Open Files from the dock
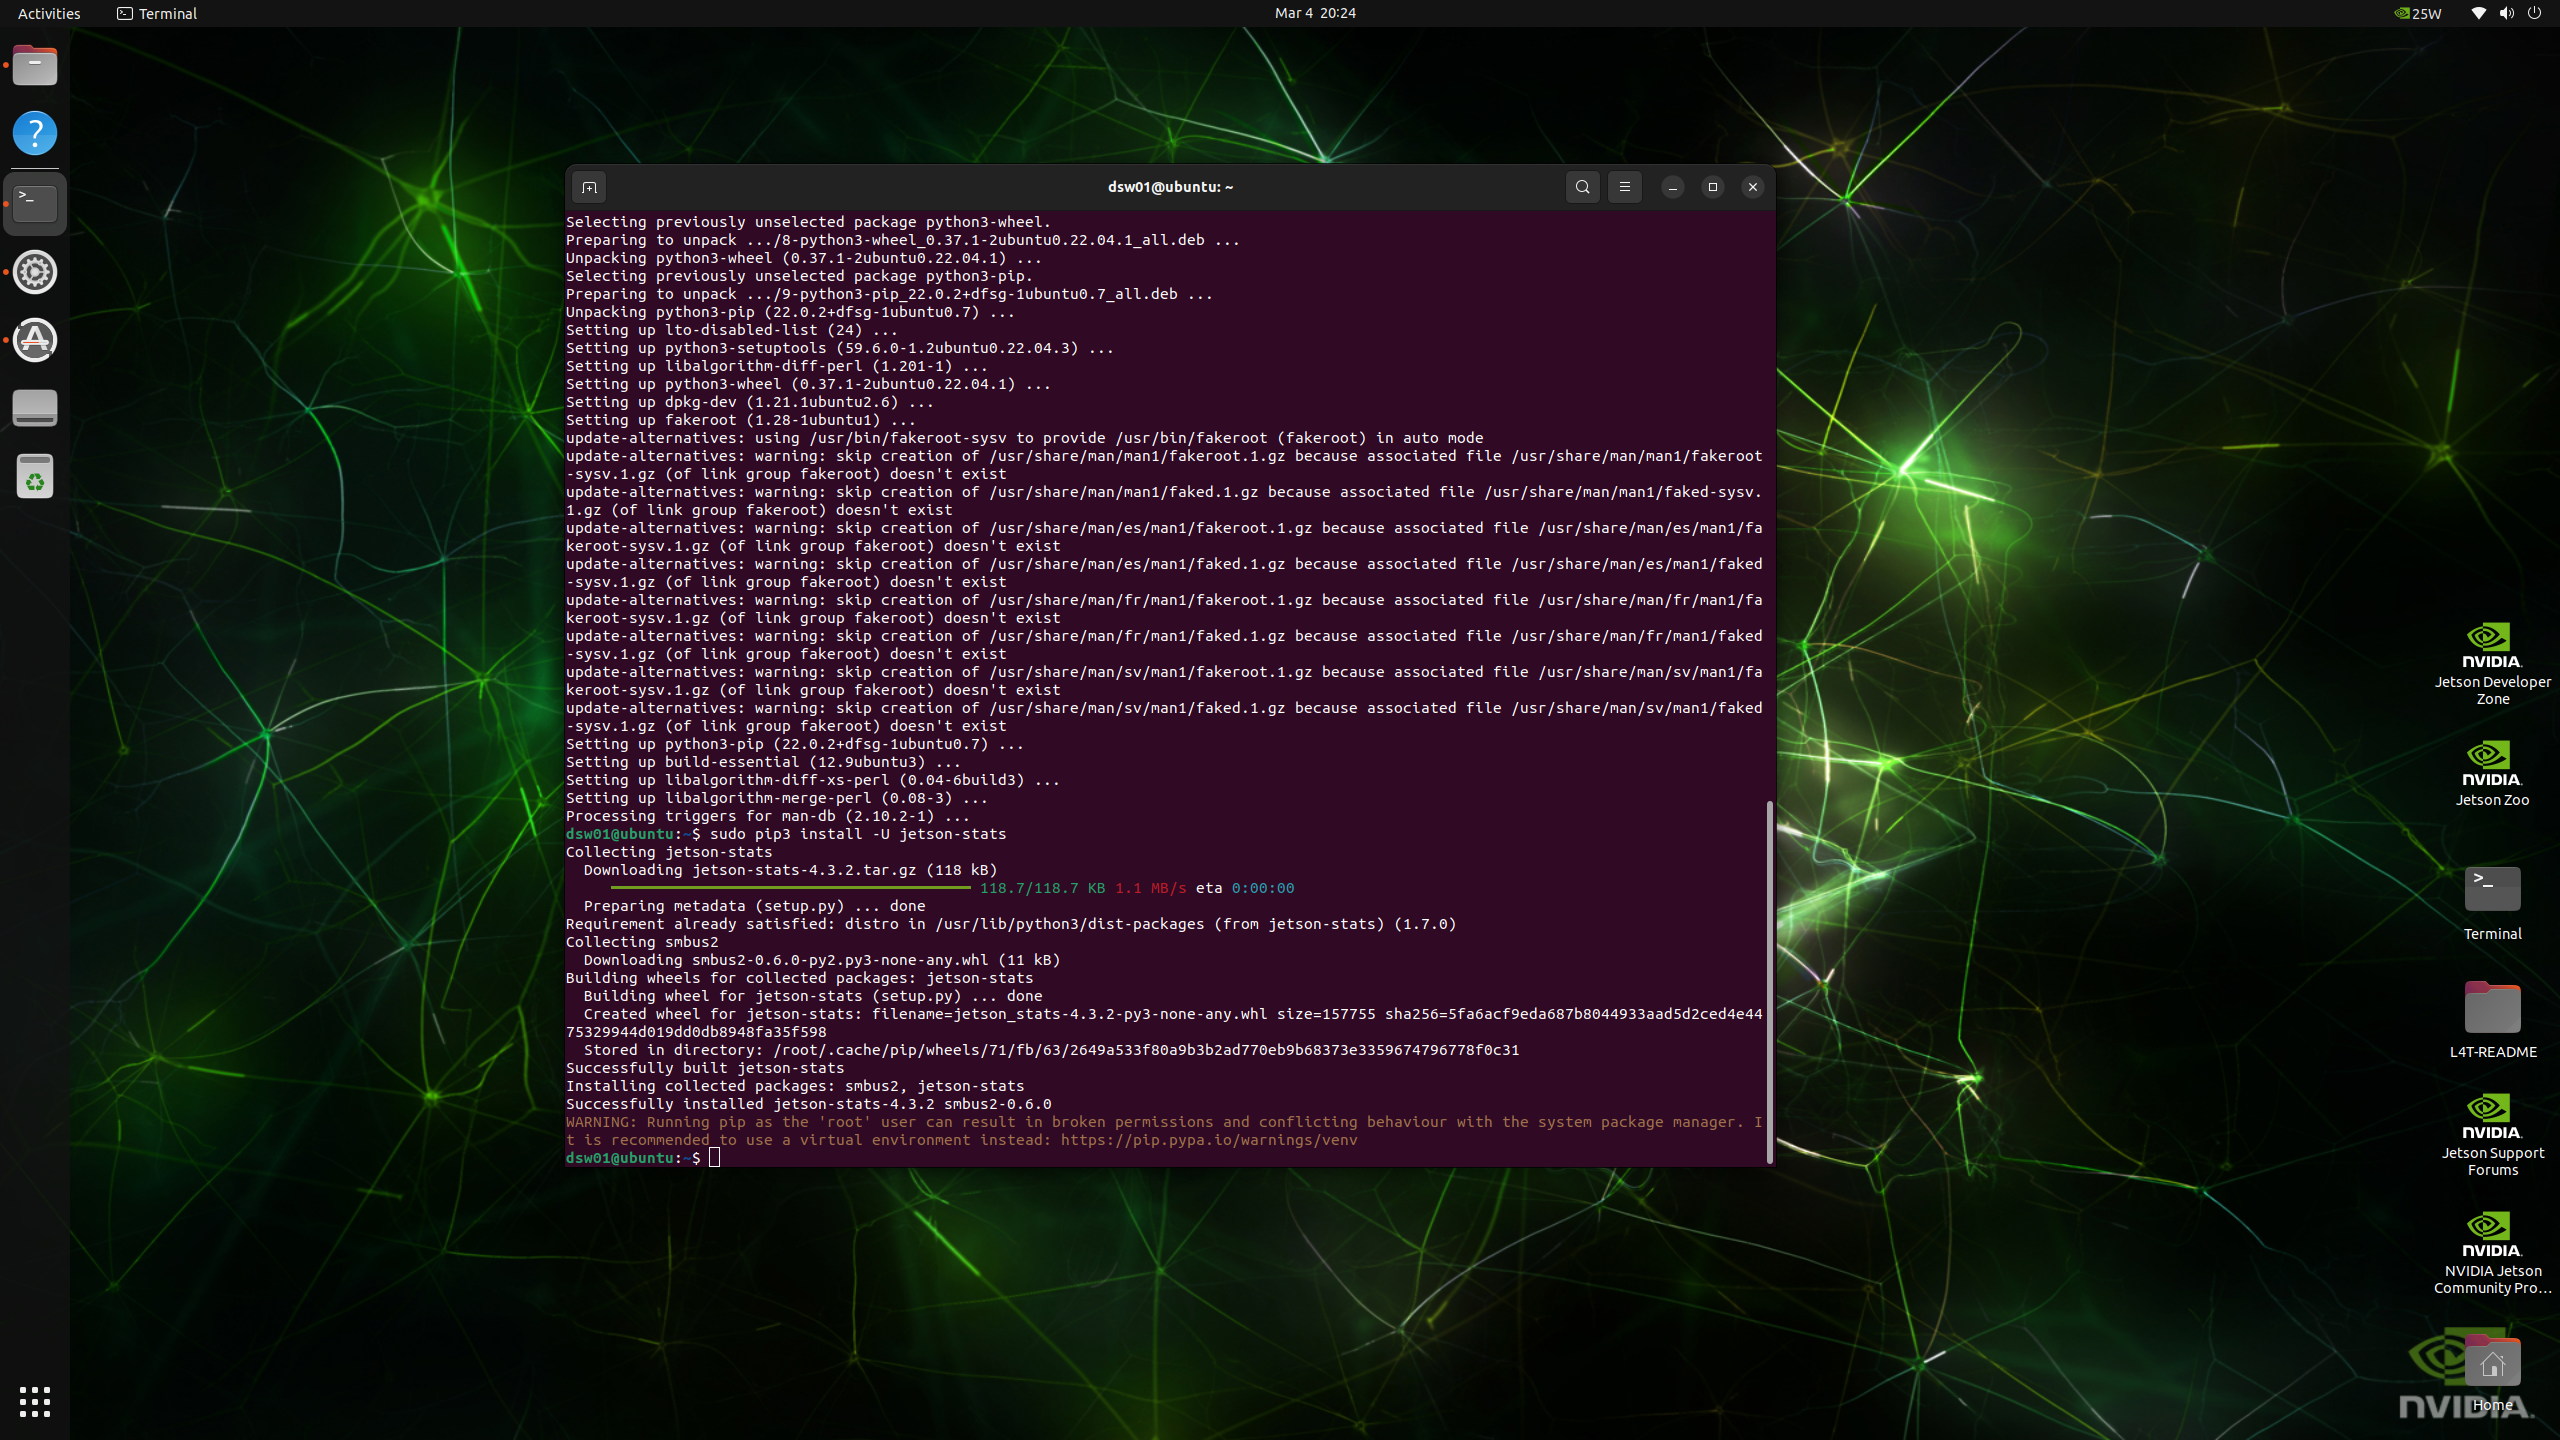 [35, 66]
